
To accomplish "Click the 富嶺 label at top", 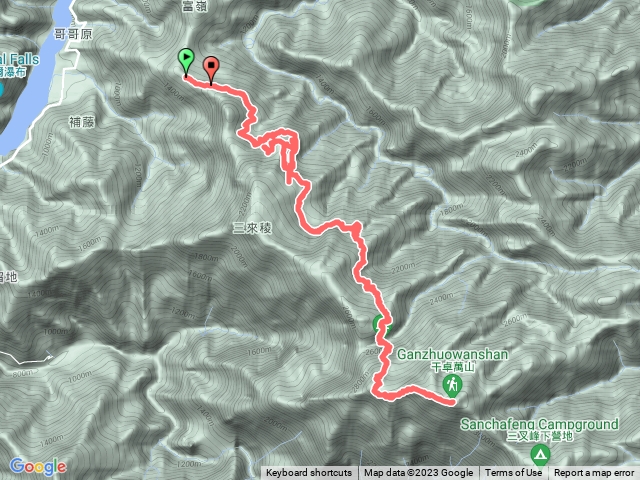I will pyautogui.click(x=195, y=6).
